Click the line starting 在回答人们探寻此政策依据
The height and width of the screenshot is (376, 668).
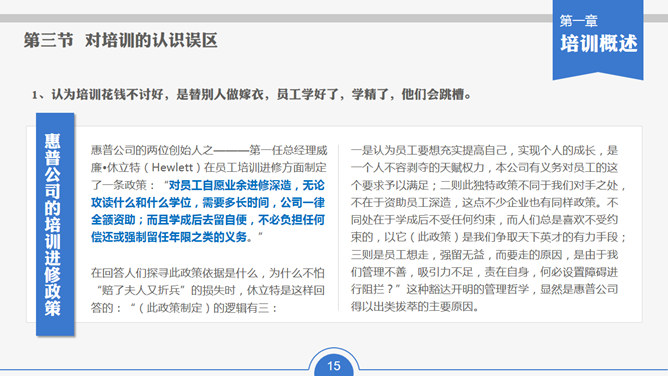pyautogui.click(x=207, y=273)
